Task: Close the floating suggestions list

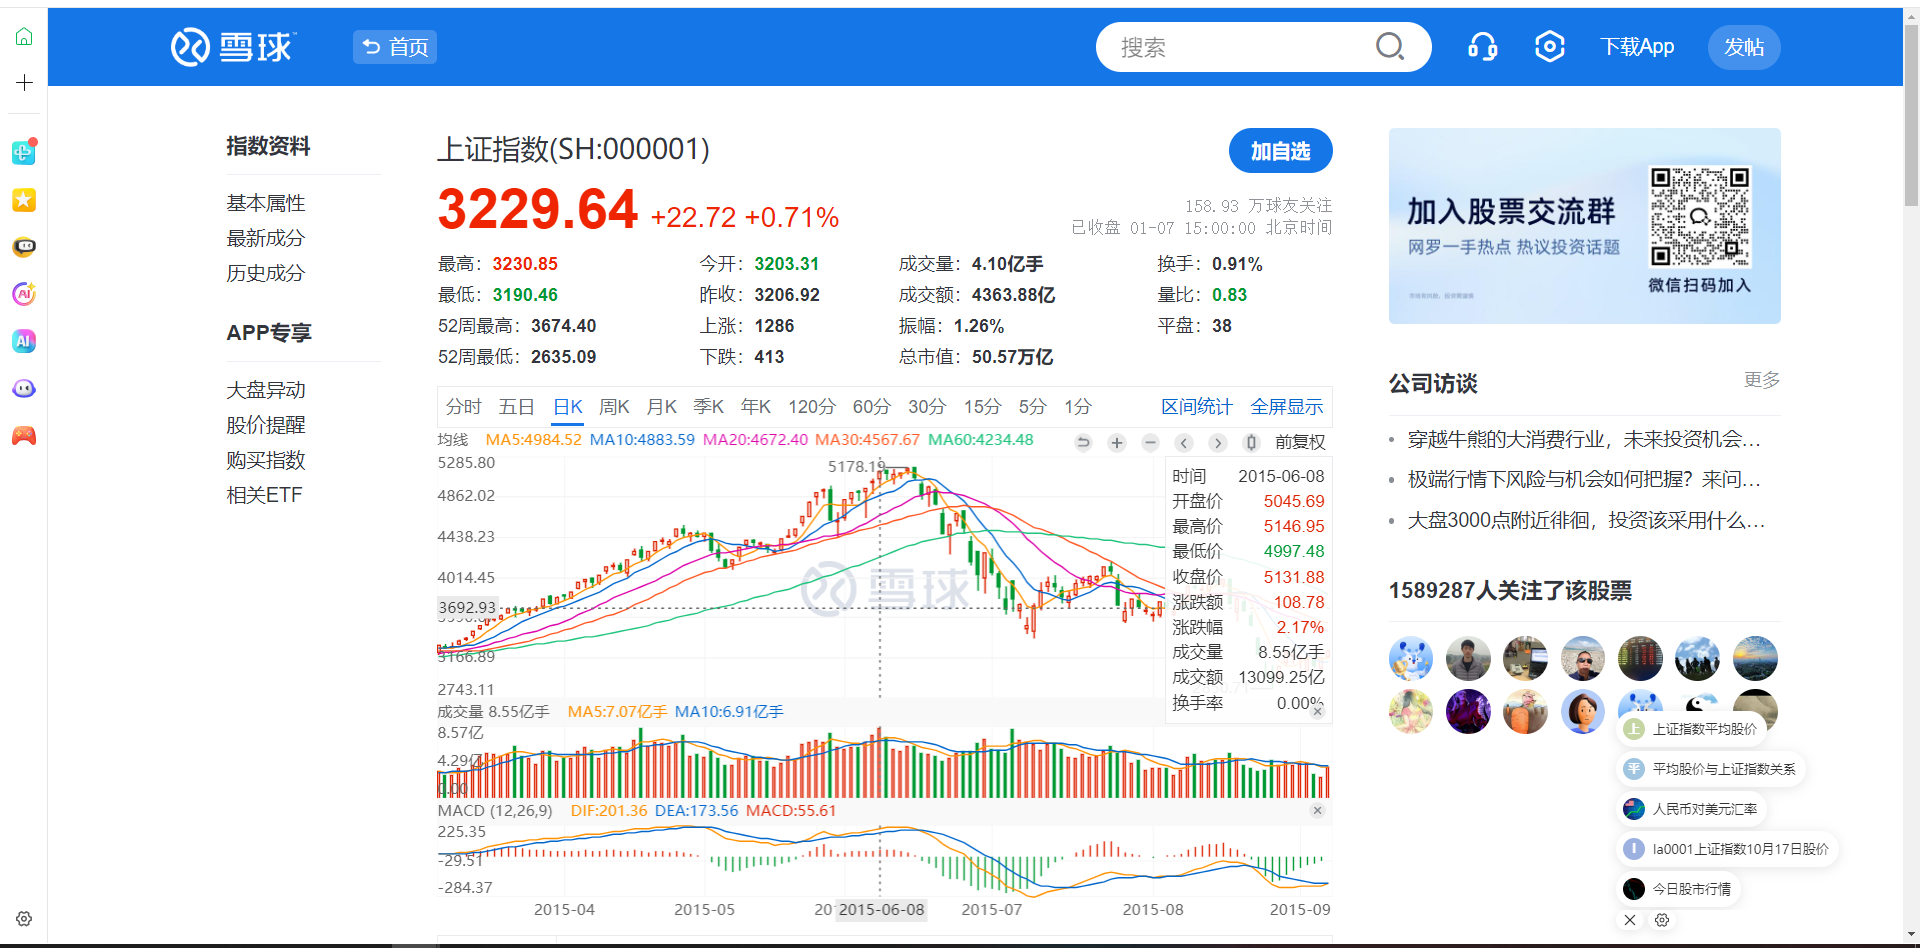Action: pyautogui.click(x=1630, y=920)
